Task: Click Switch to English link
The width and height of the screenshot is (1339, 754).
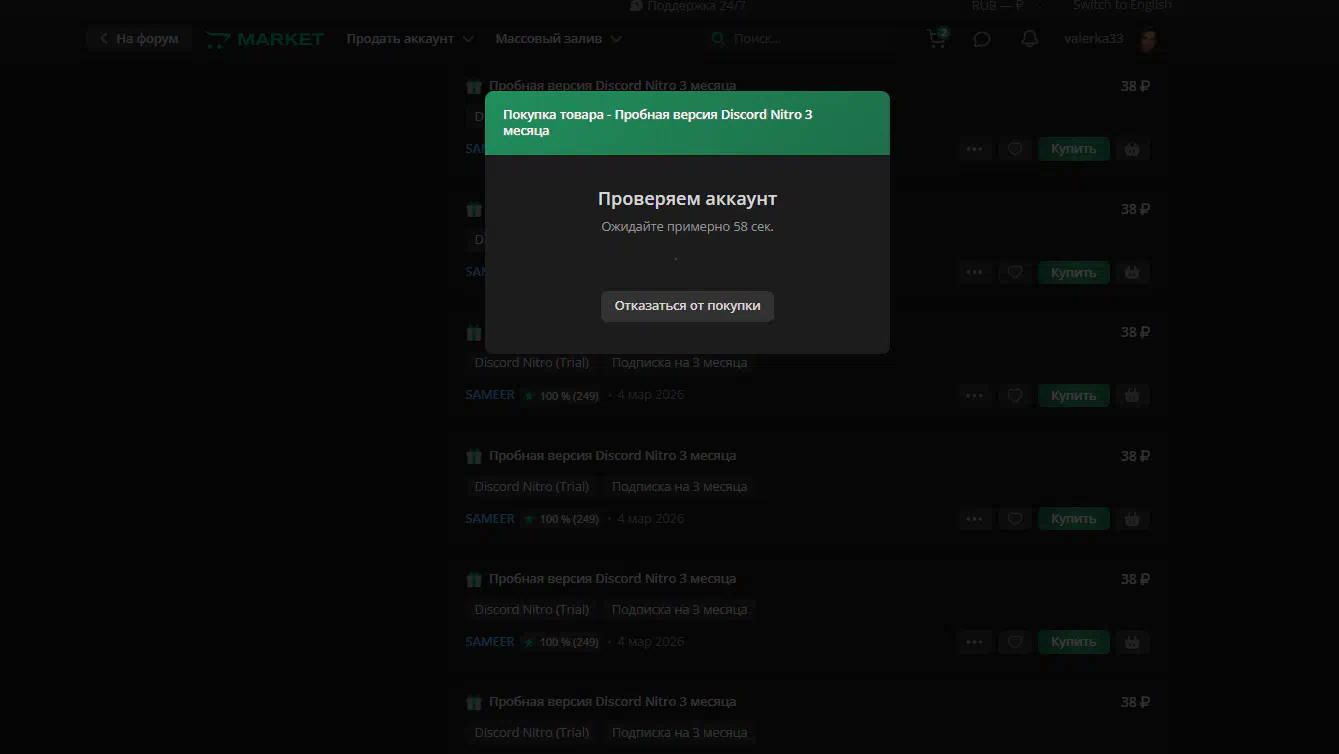Action: pos(1122,6)
